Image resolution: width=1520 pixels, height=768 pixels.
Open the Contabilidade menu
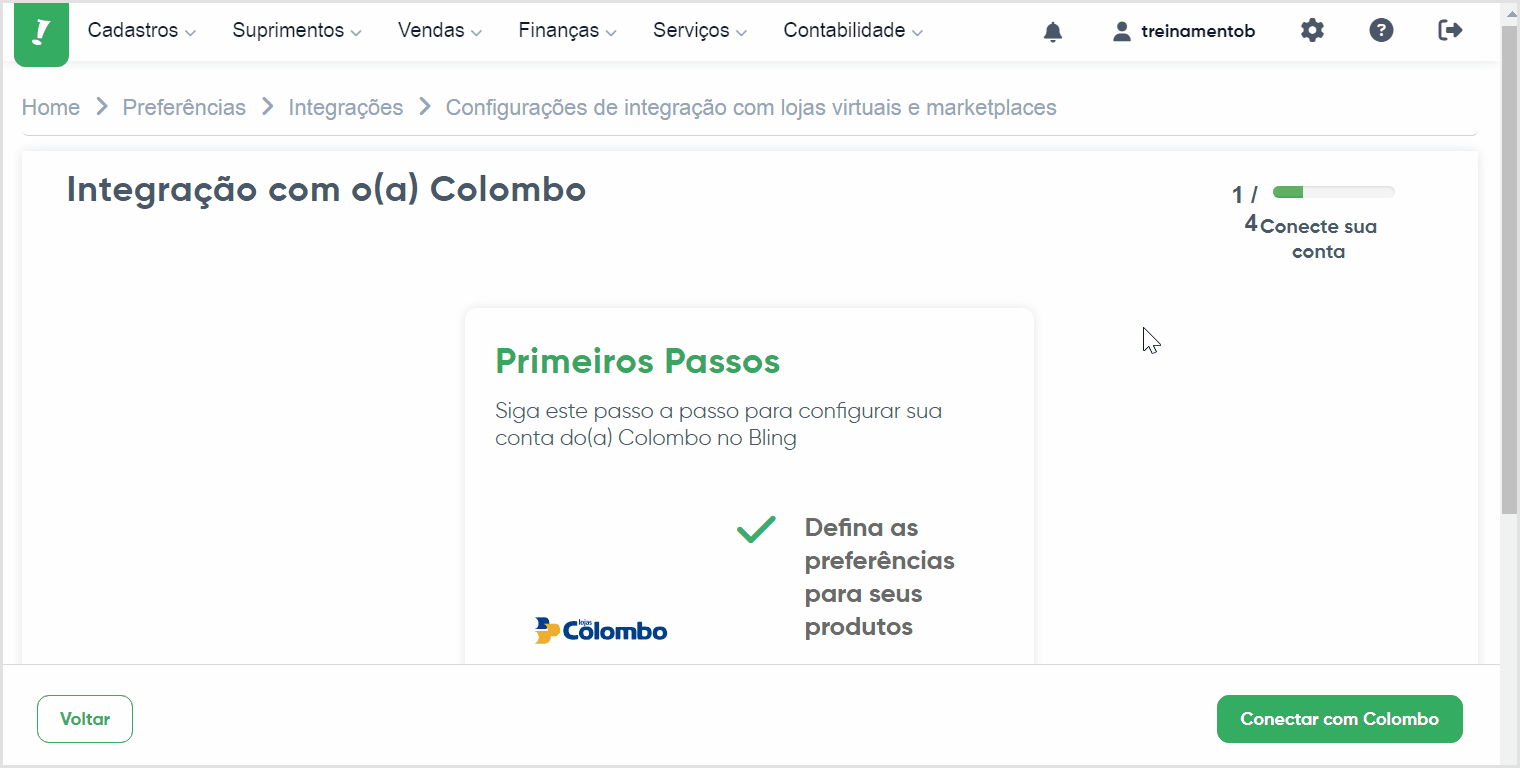(x=853, y=31)
